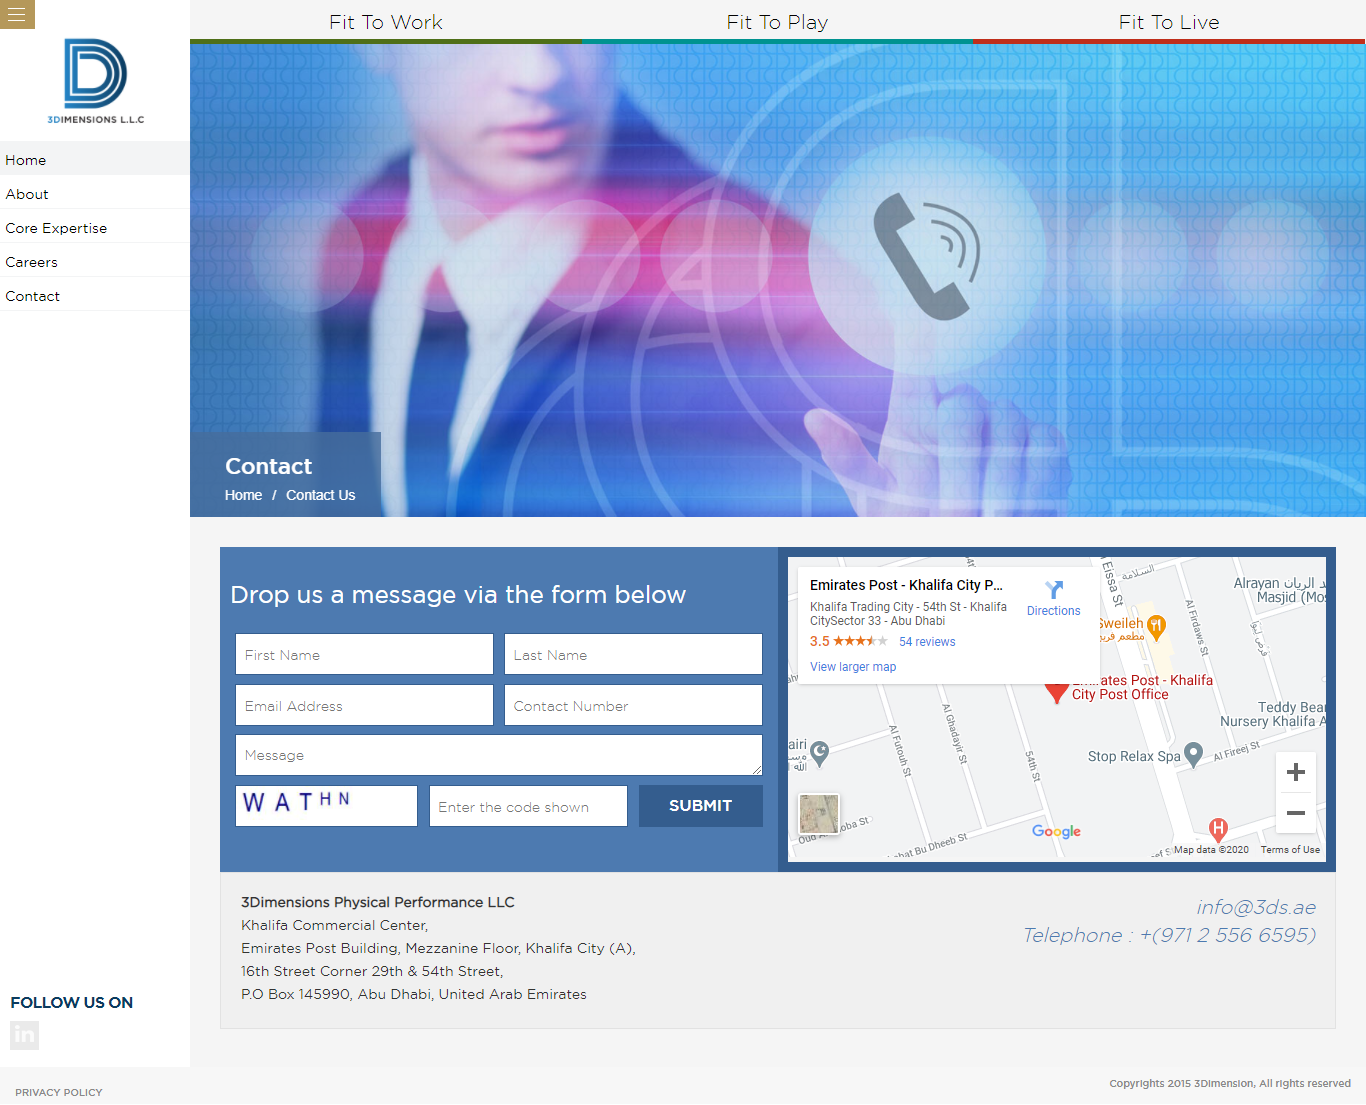1366x1105 pixels.
Task: Open the hamburger menu icon
Action: coord(17,14)
